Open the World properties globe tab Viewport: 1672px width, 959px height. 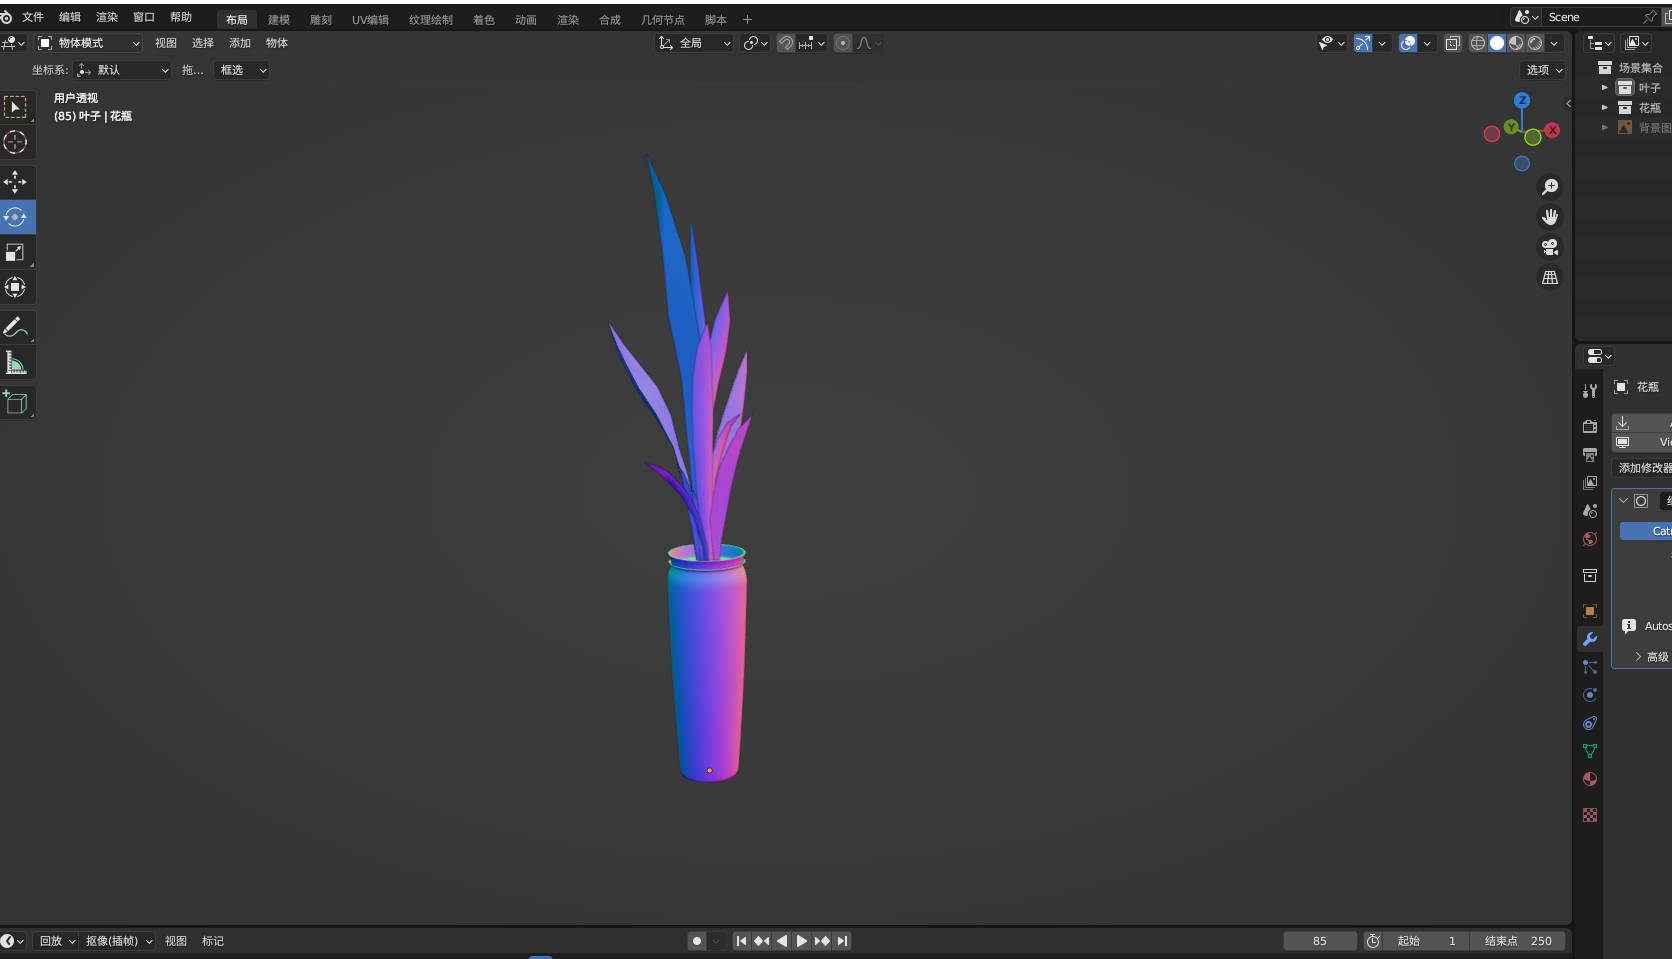coord(1590,539)
